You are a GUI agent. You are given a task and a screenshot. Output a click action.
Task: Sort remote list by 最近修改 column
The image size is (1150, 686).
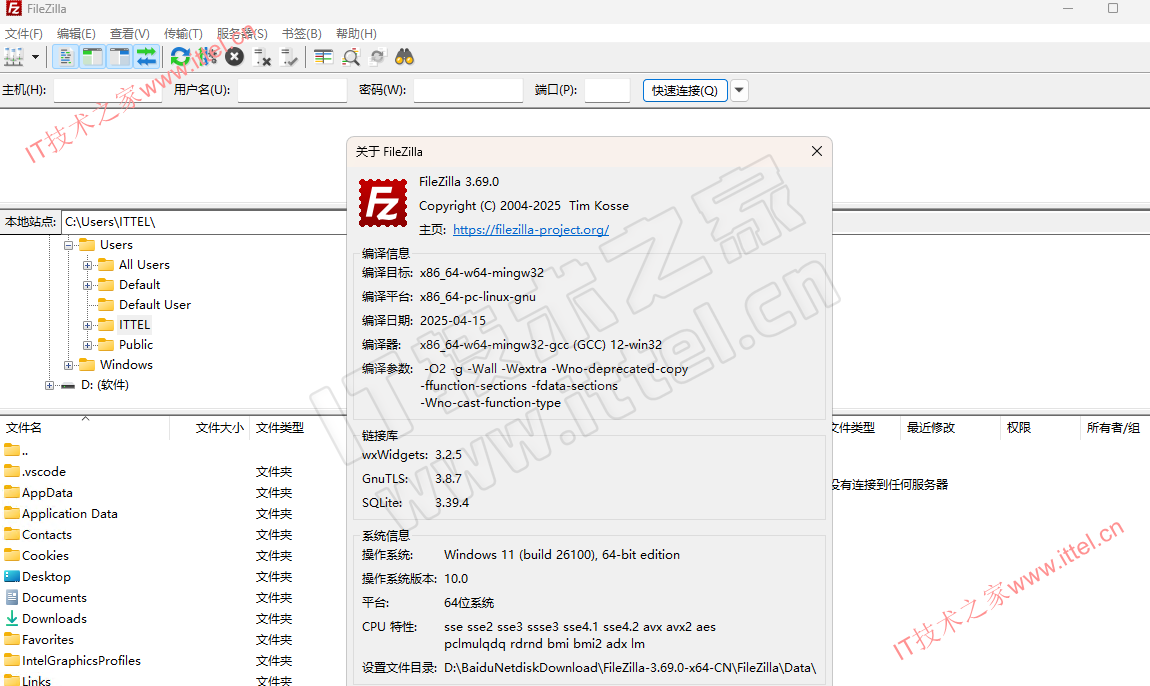[x=950, y=428]
